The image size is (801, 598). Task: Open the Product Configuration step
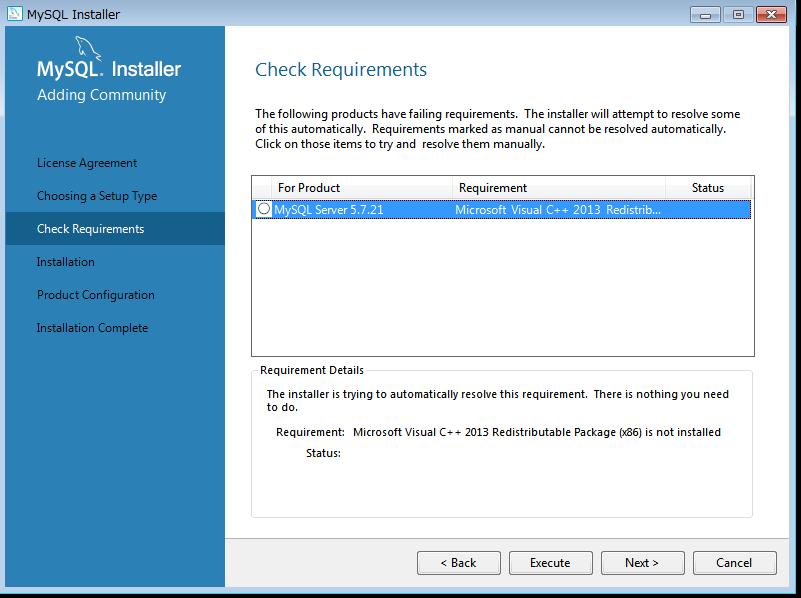click(96, 295)
